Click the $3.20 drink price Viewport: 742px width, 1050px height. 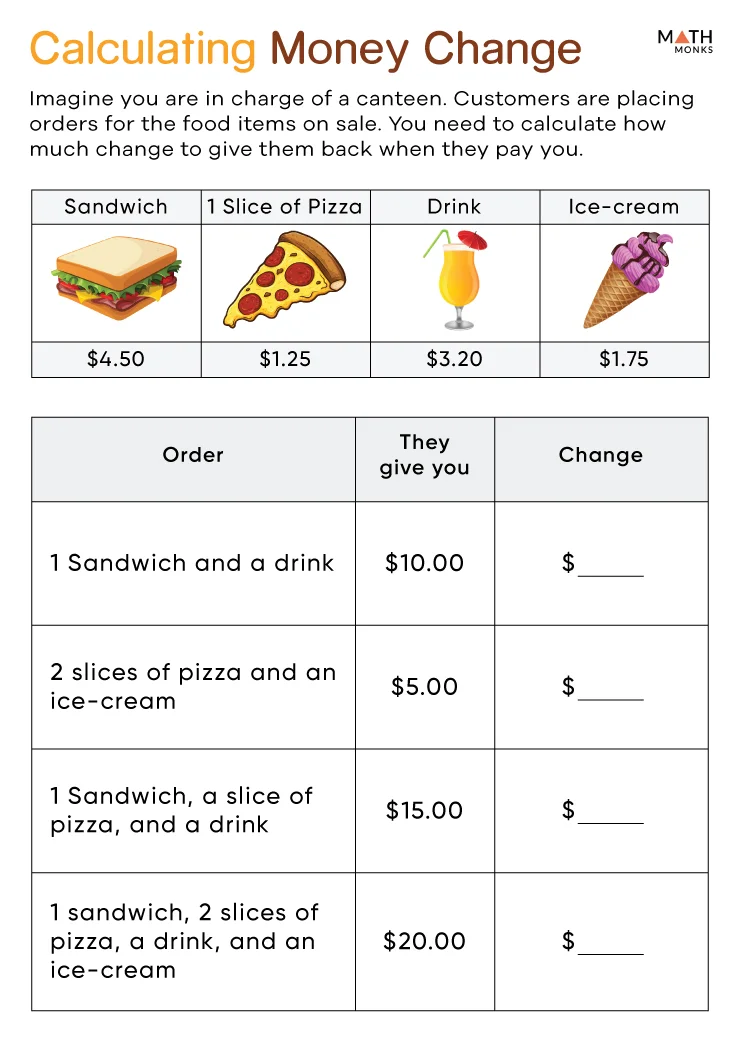click(455, 360)
